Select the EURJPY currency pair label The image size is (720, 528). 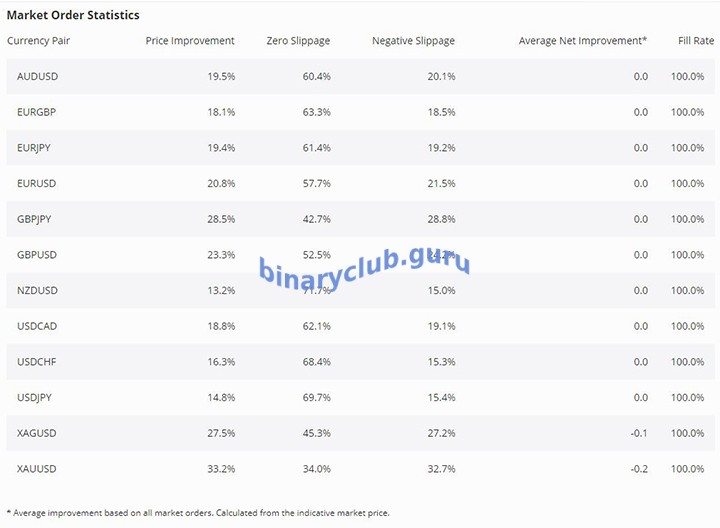[x=35, y=148]
